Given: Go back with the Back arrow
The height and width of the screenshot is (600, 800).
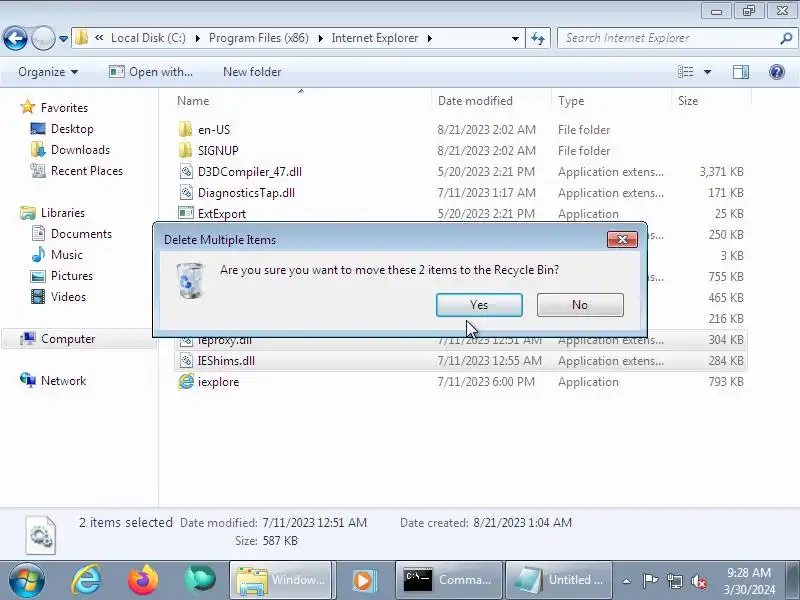Looking at the screenshot, I should [15, 38].
